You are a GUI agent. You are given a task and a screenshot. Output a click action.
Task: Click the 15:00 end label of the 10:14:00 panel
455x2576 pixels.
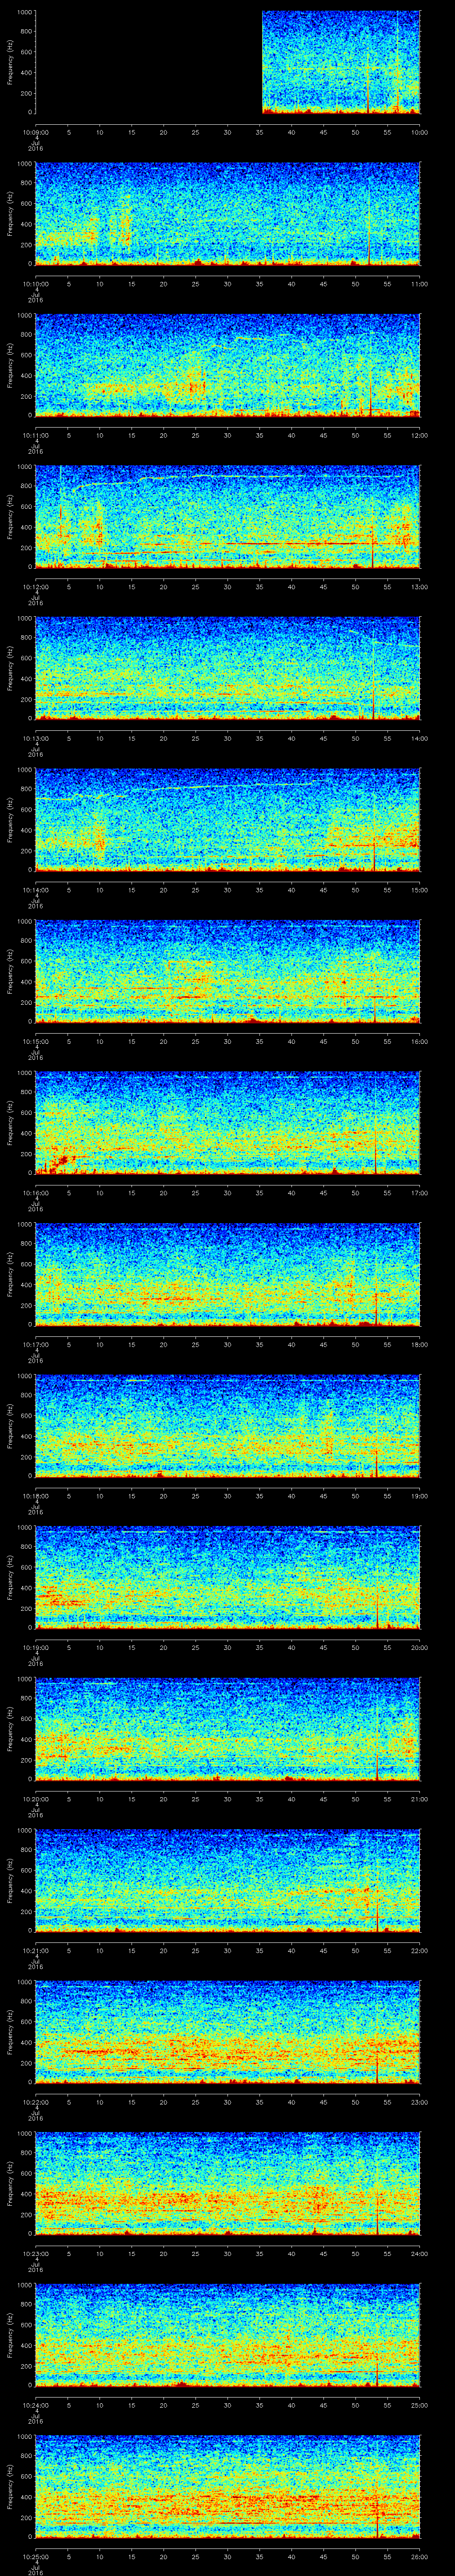[x=419, y=889]
